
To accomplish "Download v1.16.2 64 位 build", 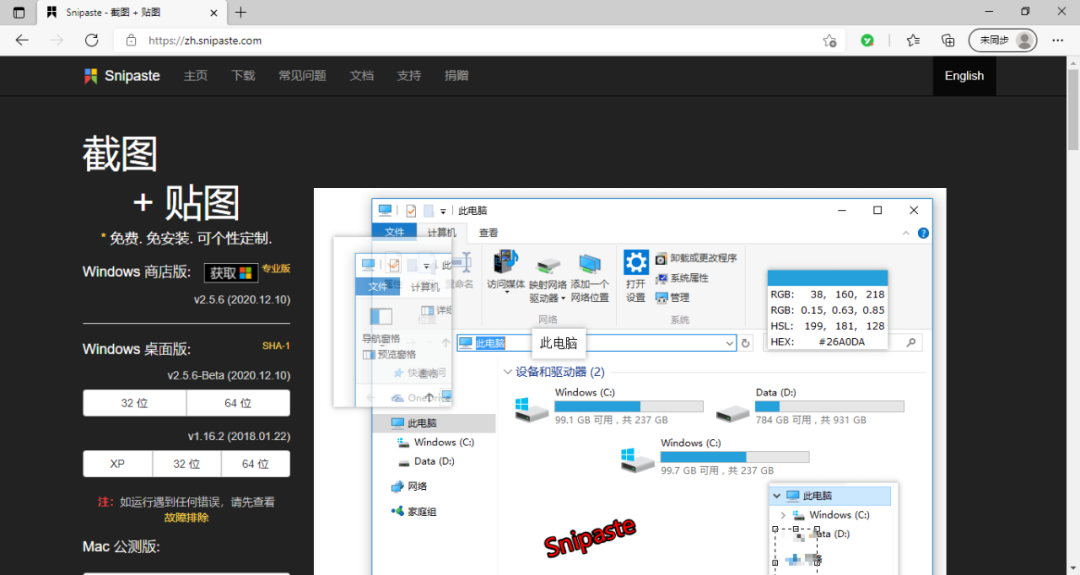I will click(x=256, y=463).
